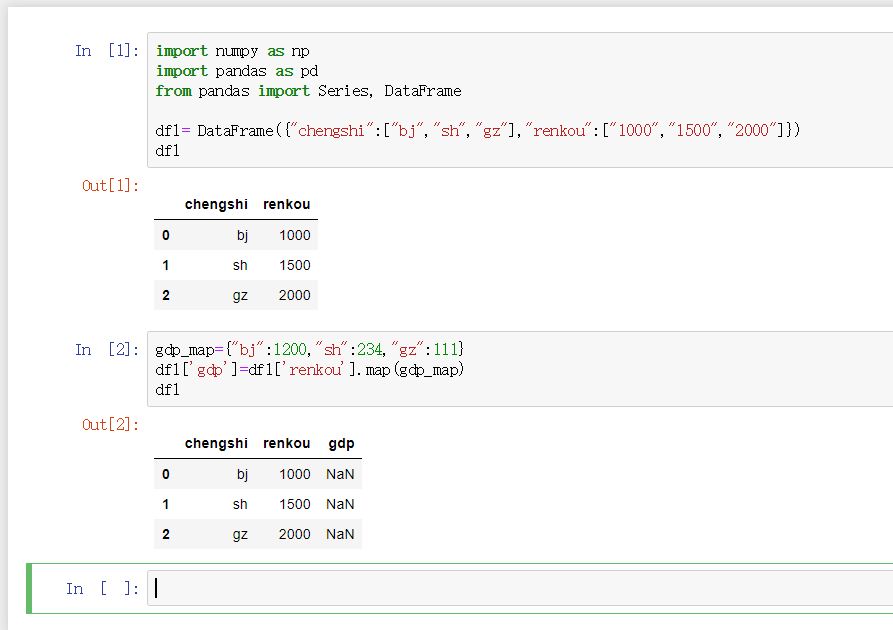Click the Out[1]: output prompt
The height and width of the screenshot is (630, 893).
coord(110,186)
